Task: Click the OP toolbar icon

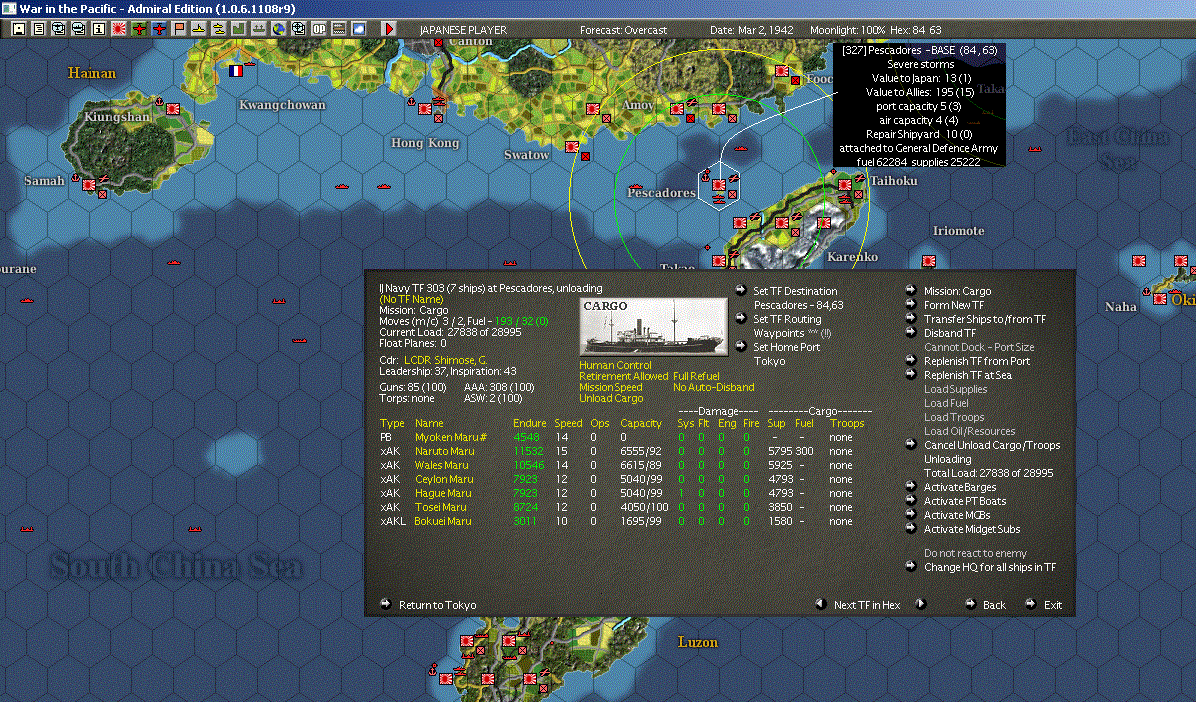Action: pyautogui.click(x=318, y=29)
